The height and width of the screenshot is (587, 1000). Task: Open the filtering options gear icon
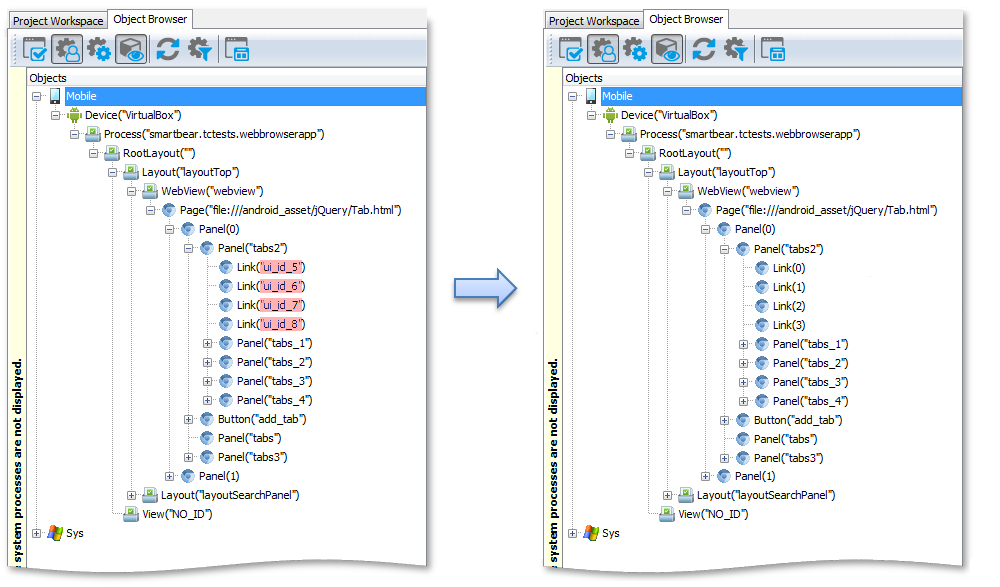[199, 48]
